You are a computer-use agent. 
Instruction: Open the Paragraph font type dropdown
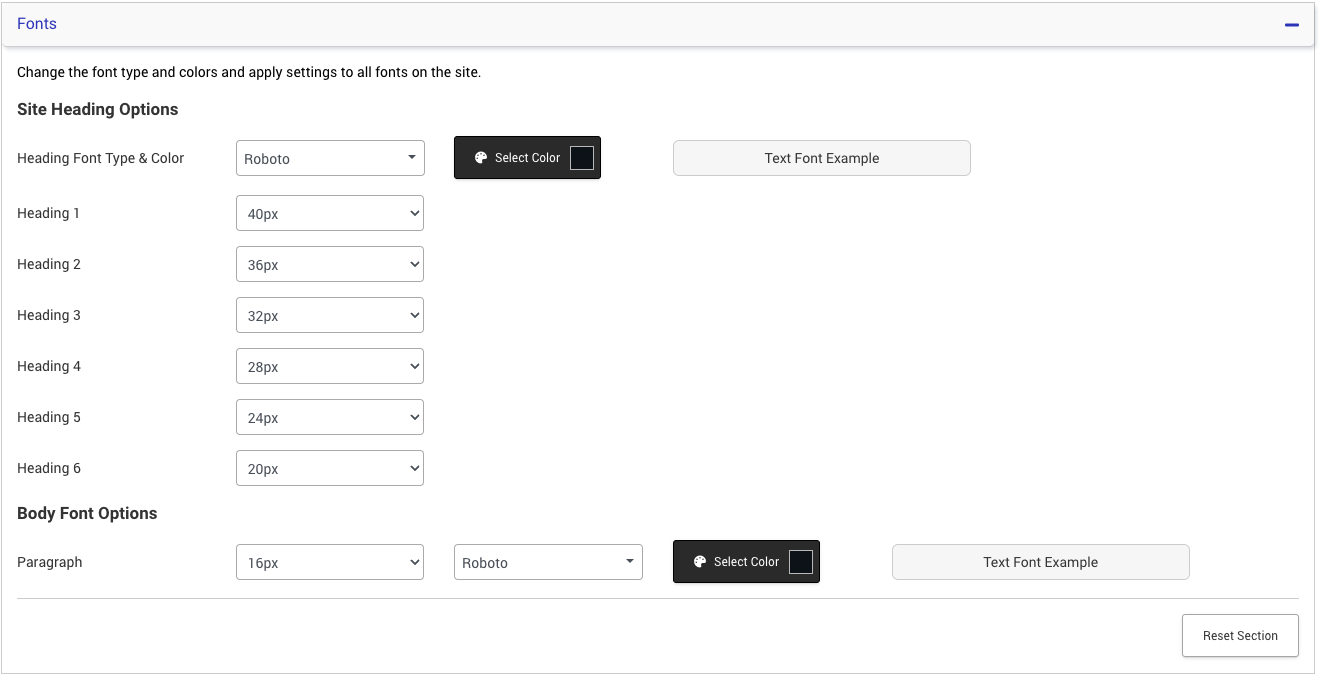(548, 562)
